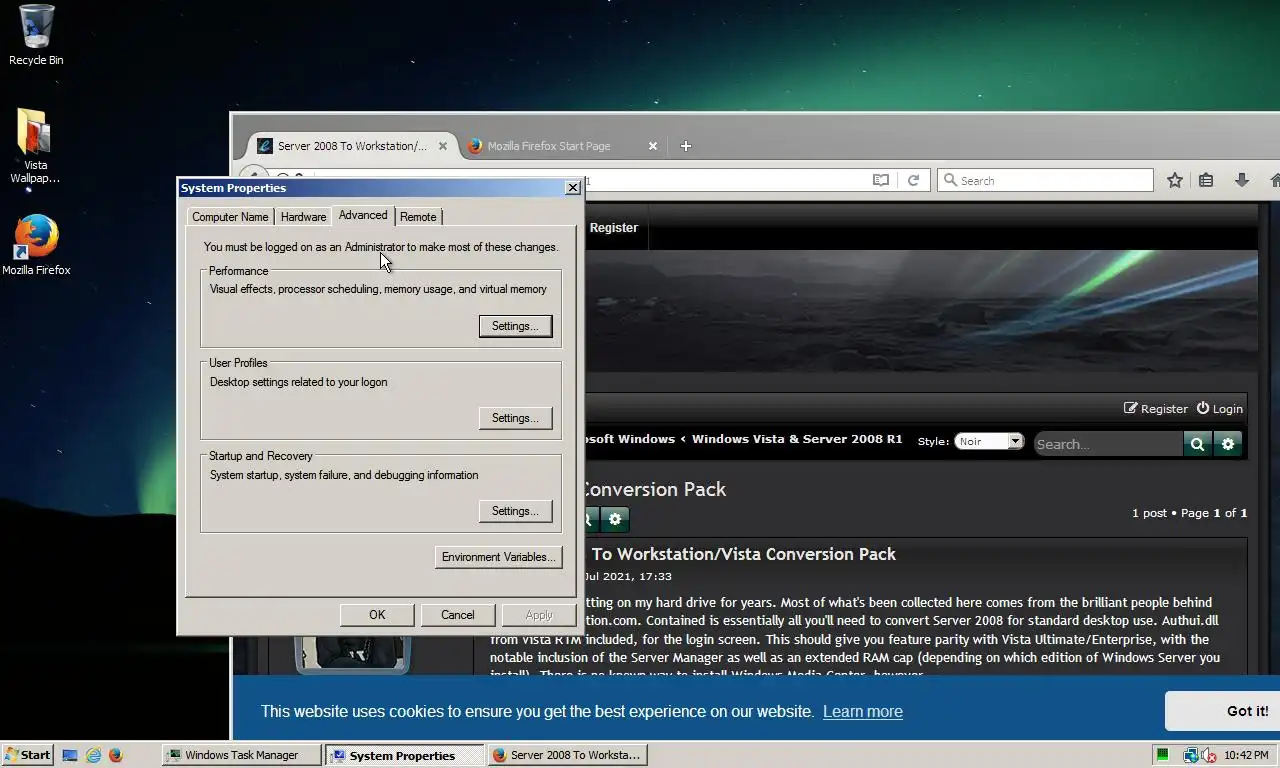1280x768 pixels.
Task: Close the Server 2008 To Workstation tab
Action: pyautogui.click(x=443, y=146)
